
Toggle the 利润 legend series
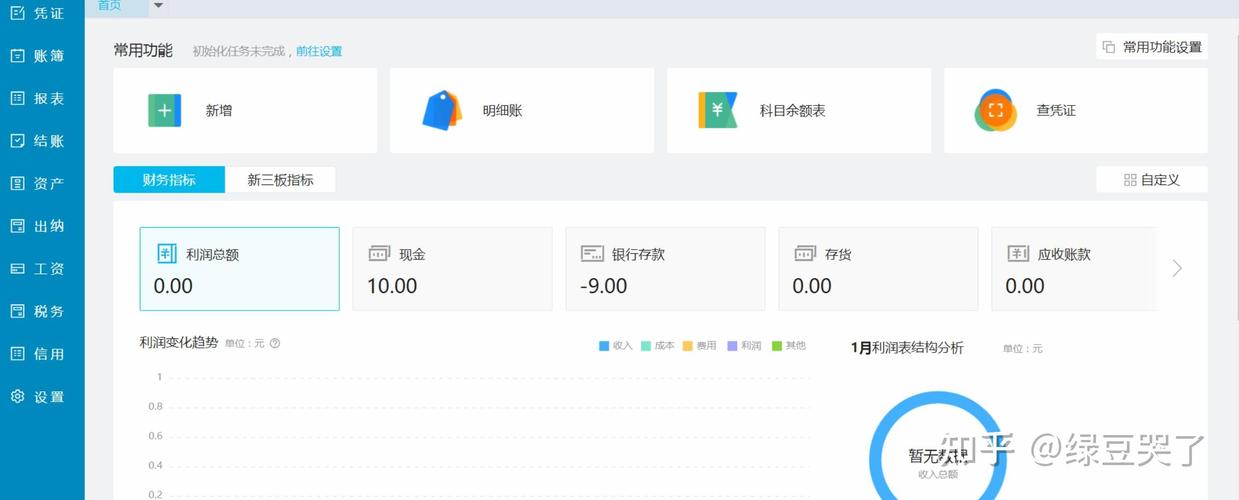pyautogui.click(x=745, y=346)
